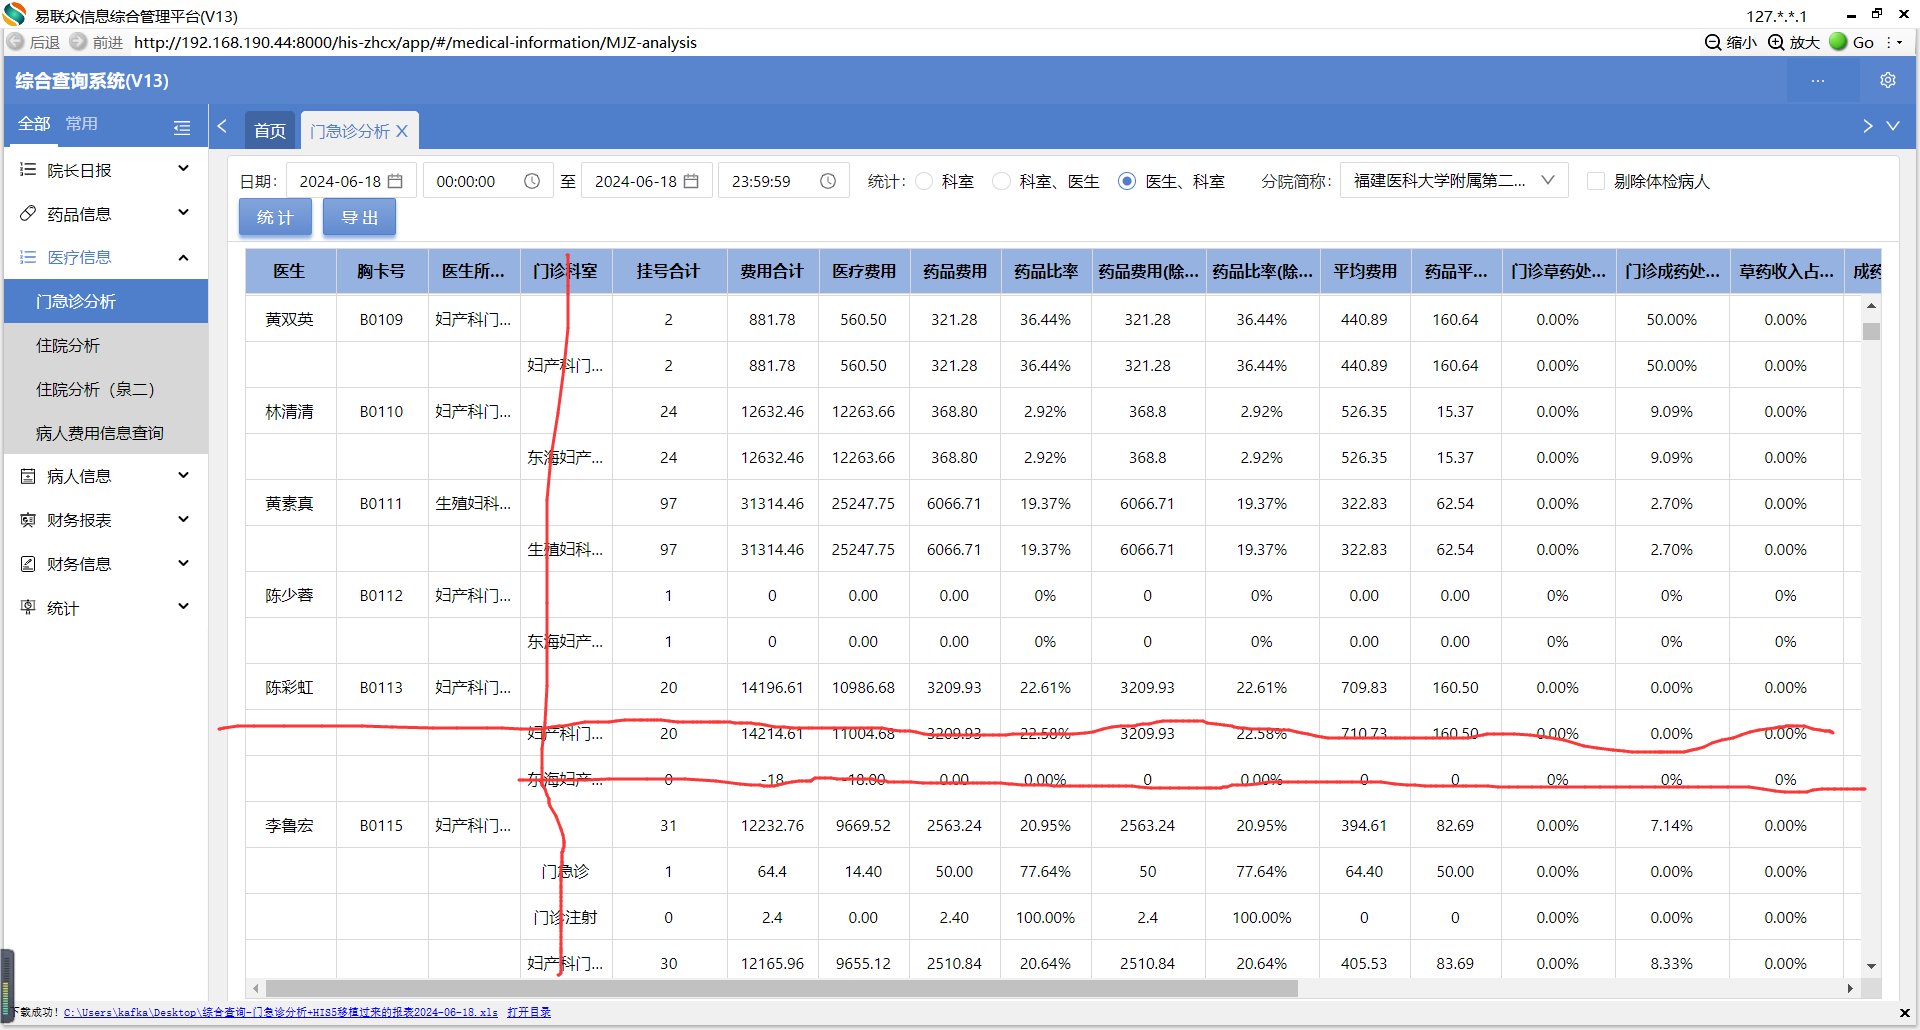Click the application logo in title bar
1920x1030 pixels.
pyautogui.click(x=14, y=15)
